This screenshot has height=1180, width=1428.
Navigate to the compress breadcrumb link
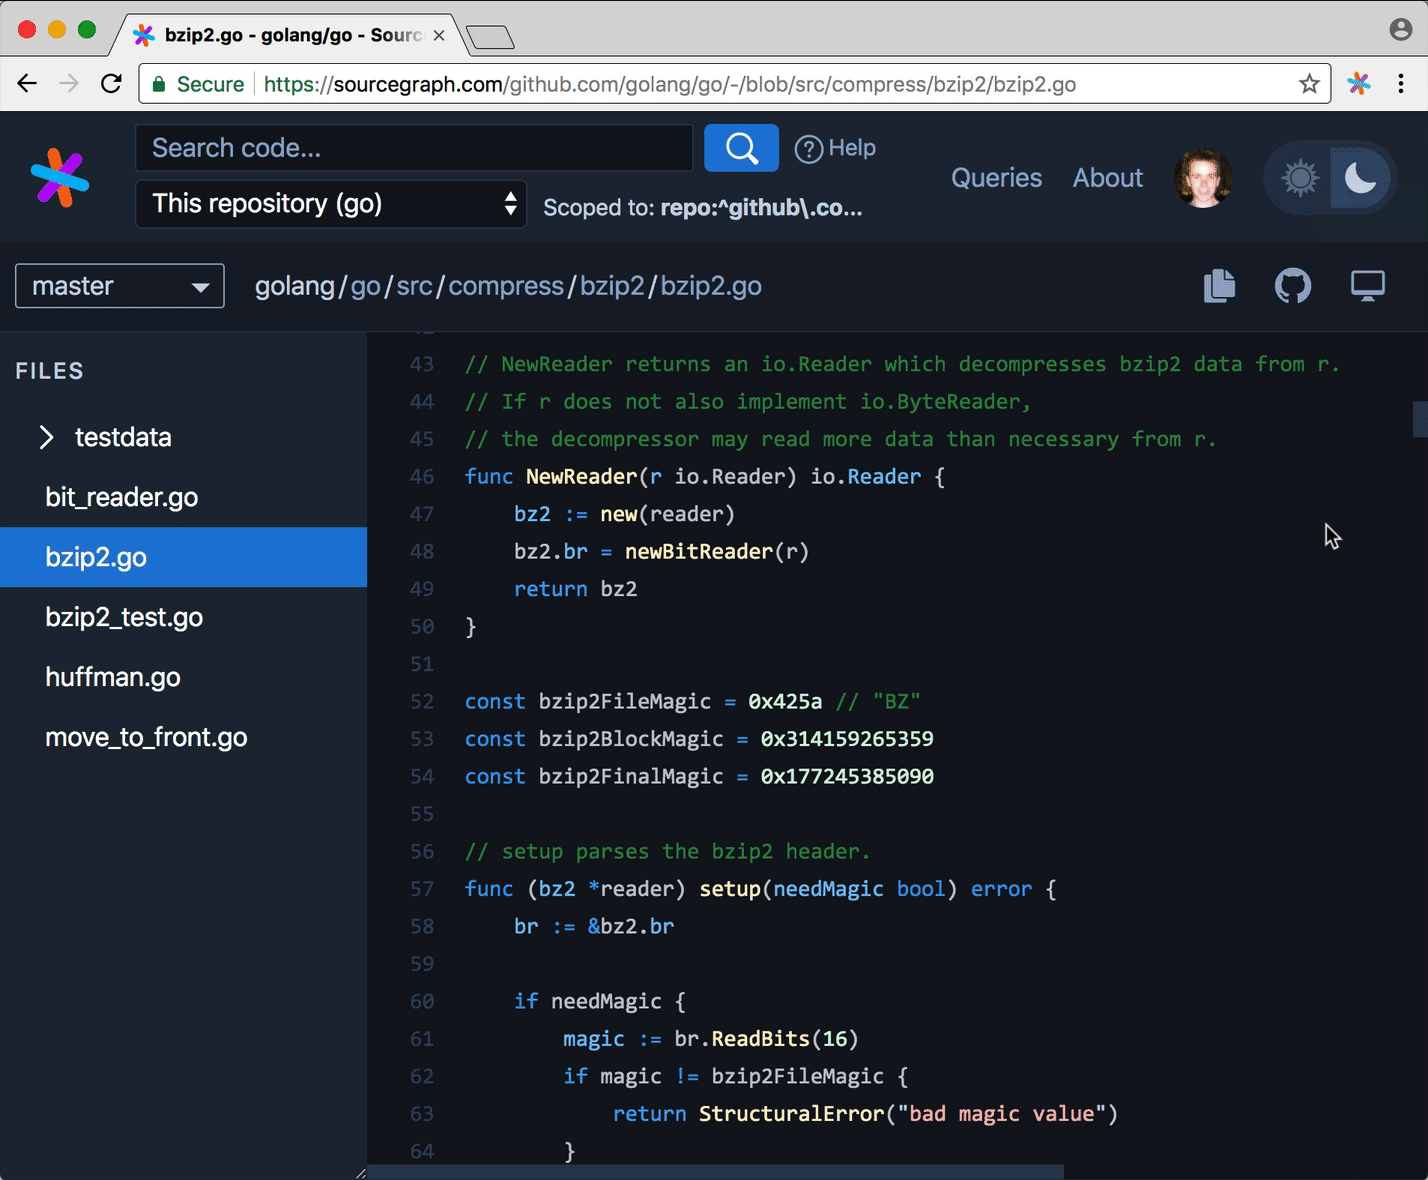point(505,286)
